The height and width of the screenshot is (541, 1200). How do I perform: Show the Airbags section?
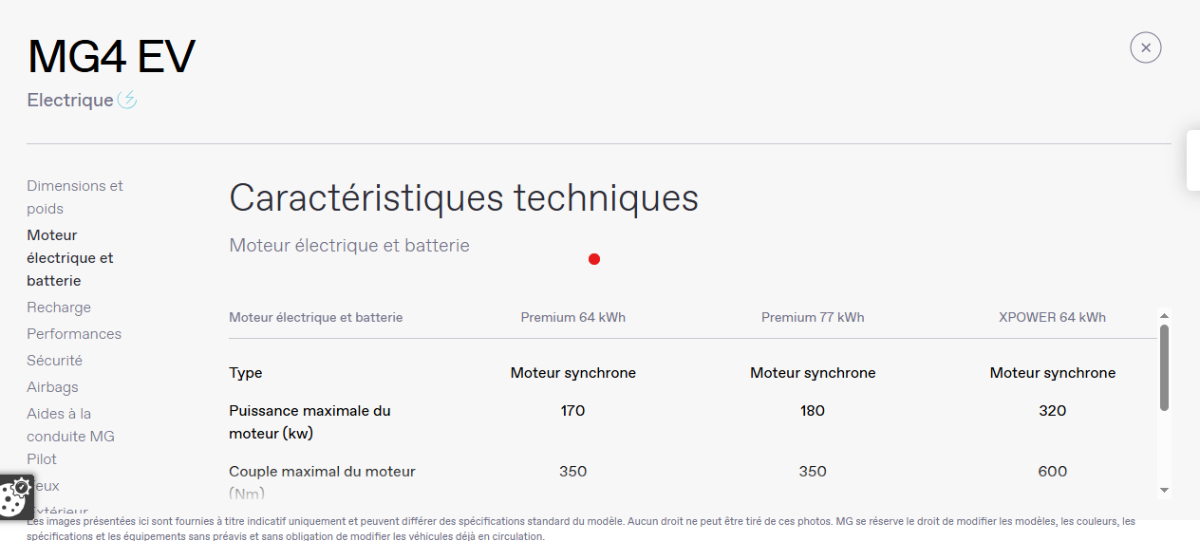(x=53, y=387)
